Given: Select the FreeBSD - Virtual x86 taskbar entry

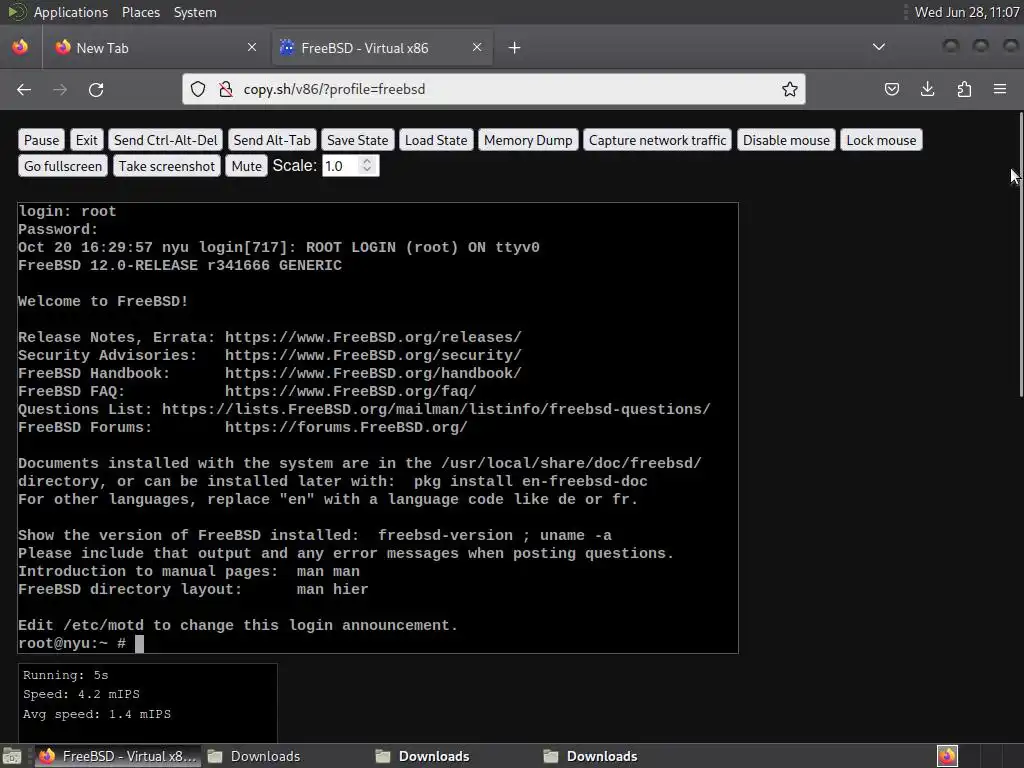Looking at the screenshot, I should click(116, 756).
